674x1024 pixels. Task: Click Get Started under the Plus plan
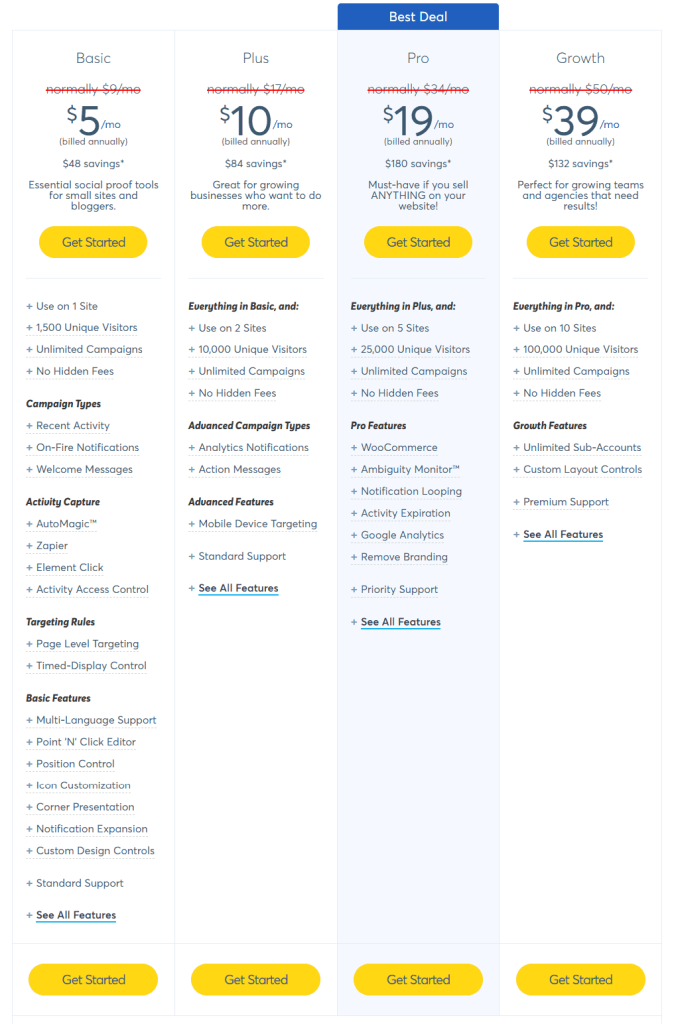tap(255, 242)
